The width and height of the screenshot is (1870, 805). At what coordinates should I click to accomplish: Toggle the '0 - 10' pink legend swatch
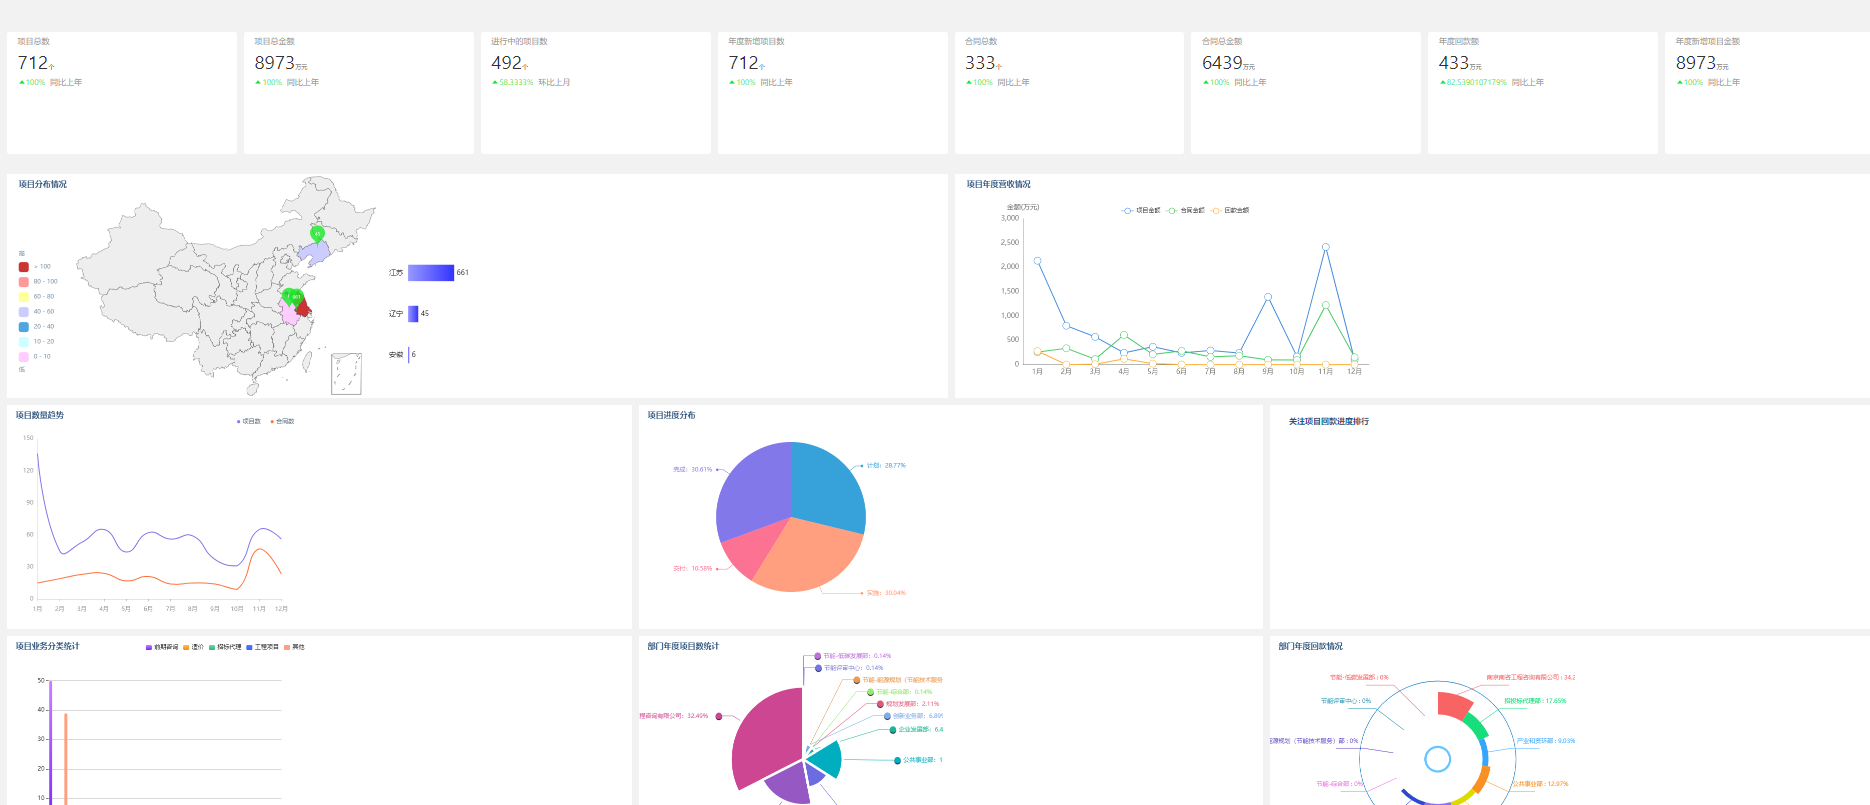click(x=24, y=357)
